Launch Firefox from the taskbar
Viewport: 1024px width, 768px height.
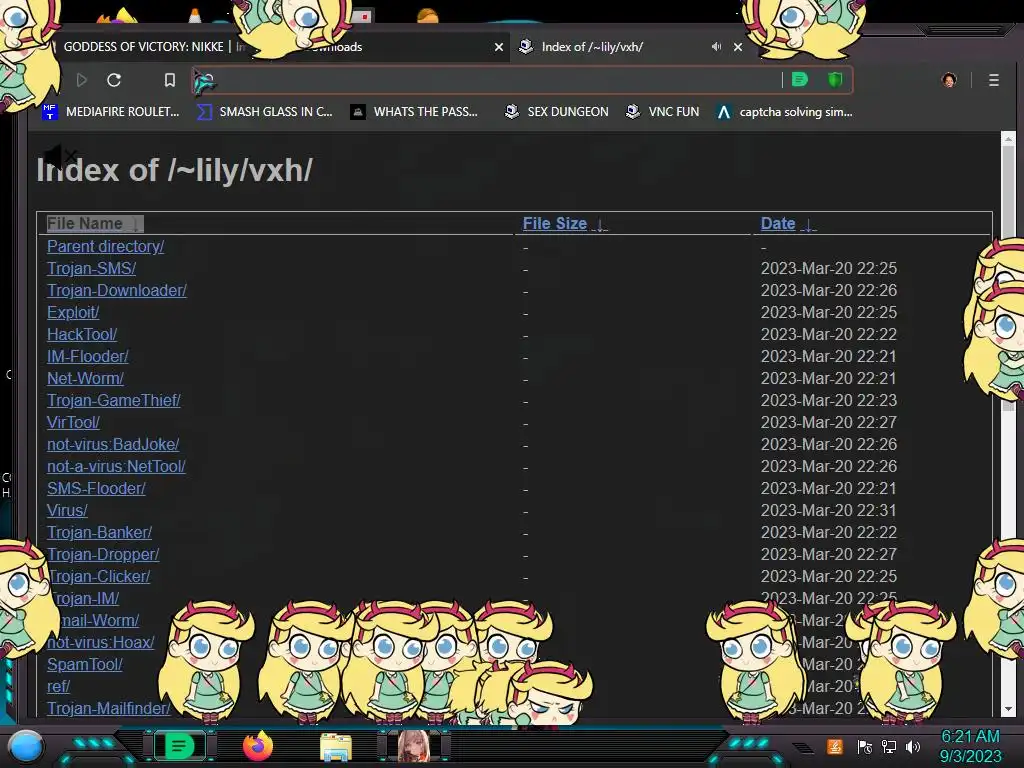tap(257, 746)
